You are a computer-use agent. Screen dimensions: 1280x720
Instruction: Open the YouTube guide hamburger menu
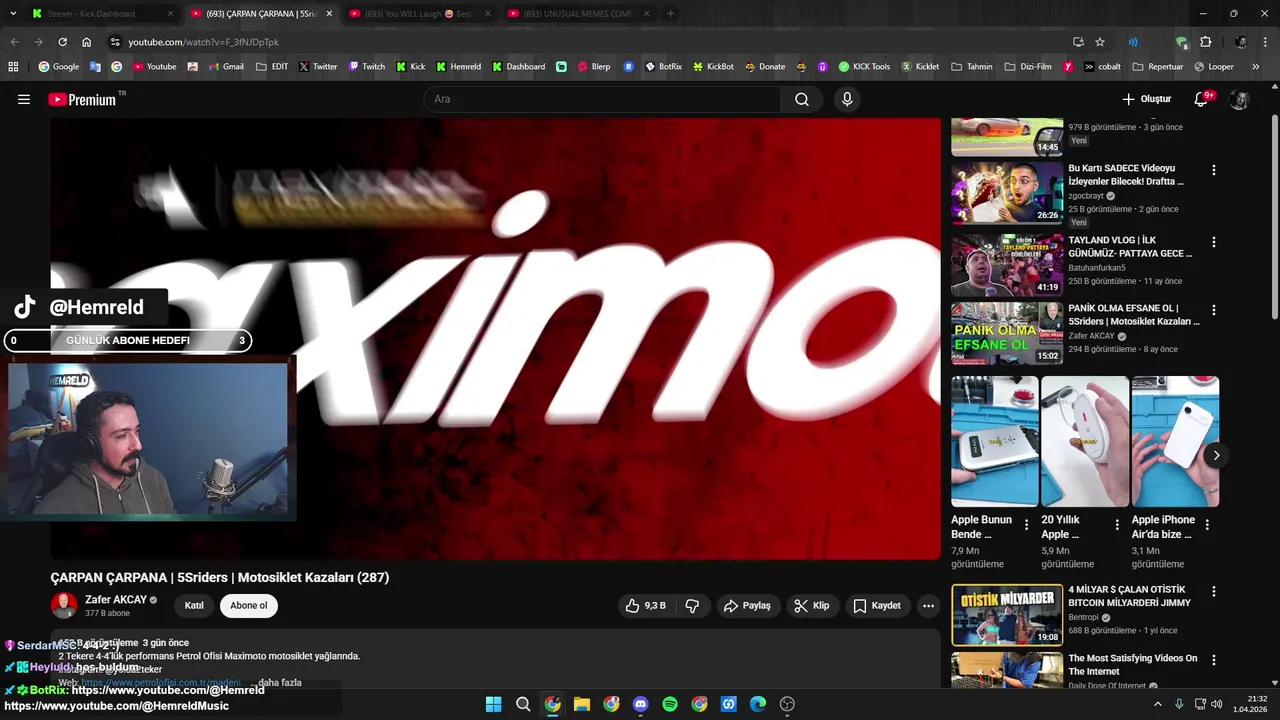point(24,99)
